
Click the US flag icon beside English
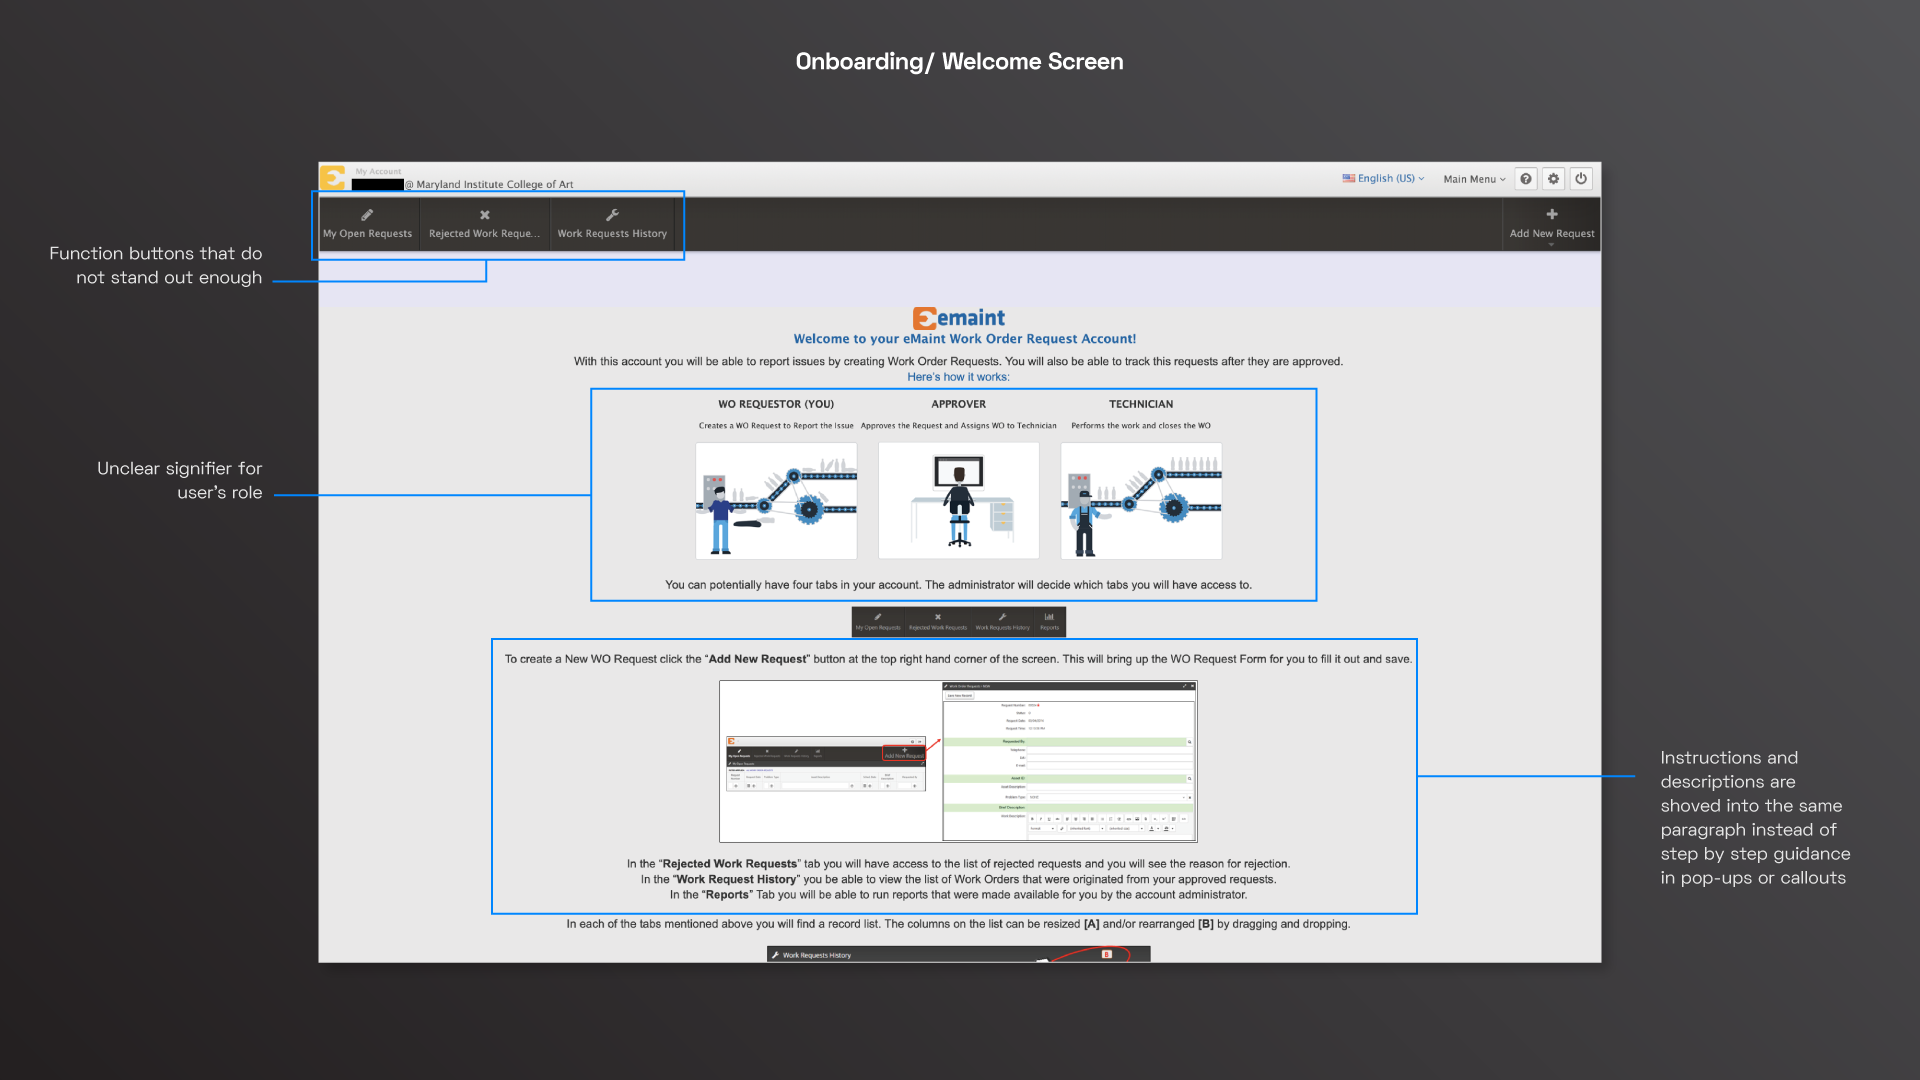(x=1349, y=179)
